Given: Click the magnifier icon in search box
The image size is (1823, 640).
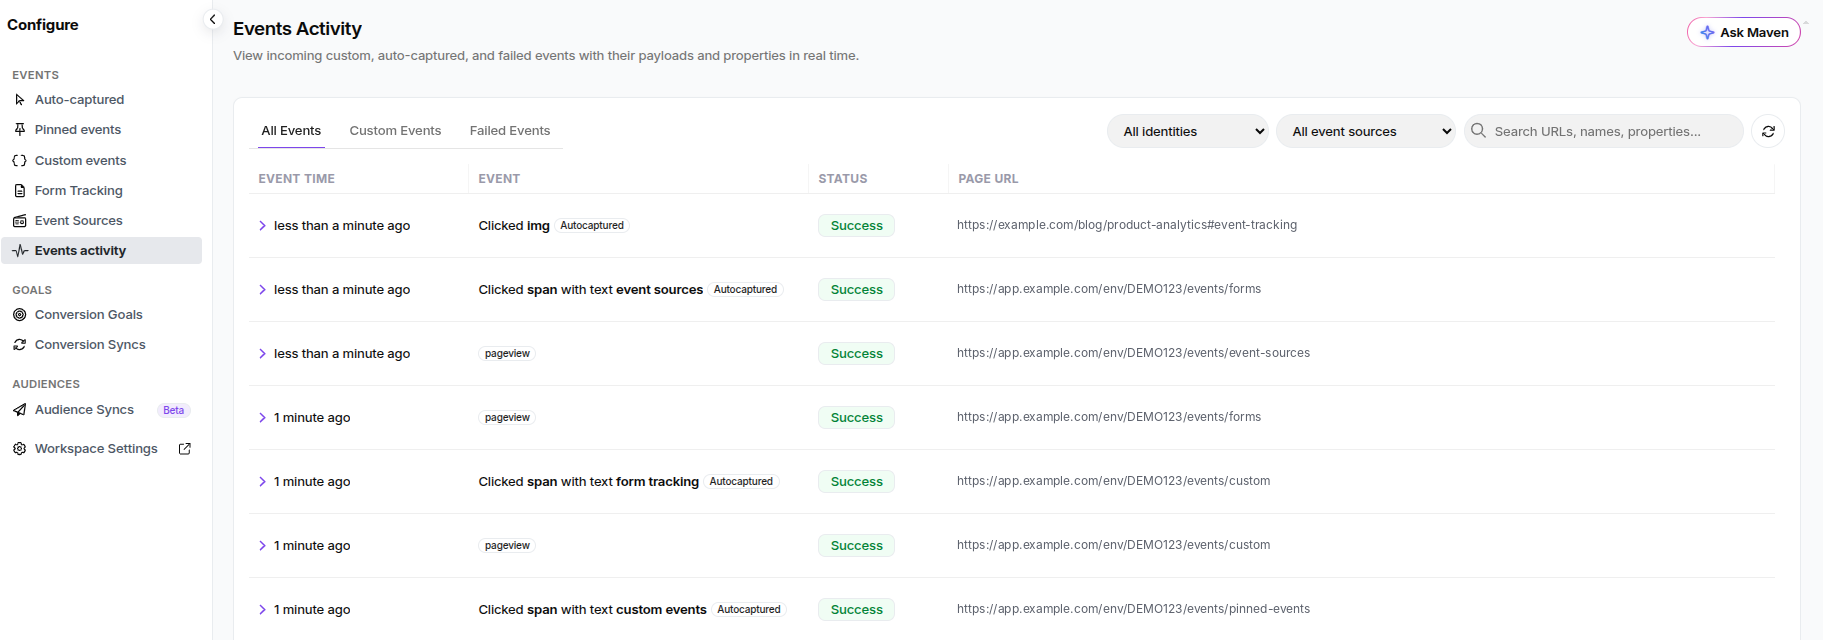Looking at the screenshot, I should coord(1478,131).
